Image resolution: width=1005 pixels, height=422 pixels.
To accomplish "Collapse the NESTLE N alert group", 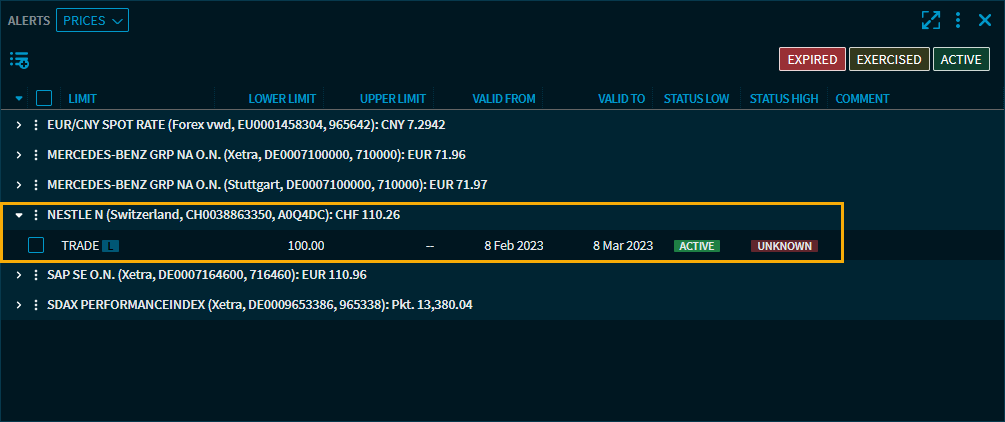I will (x=18, y=215).
